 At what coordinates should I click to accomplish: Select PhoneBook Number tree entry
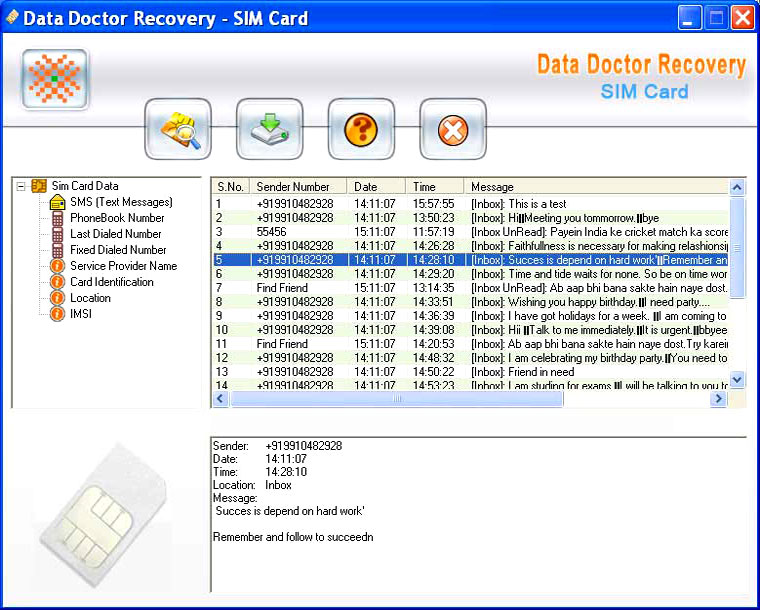tap(117, 218)
